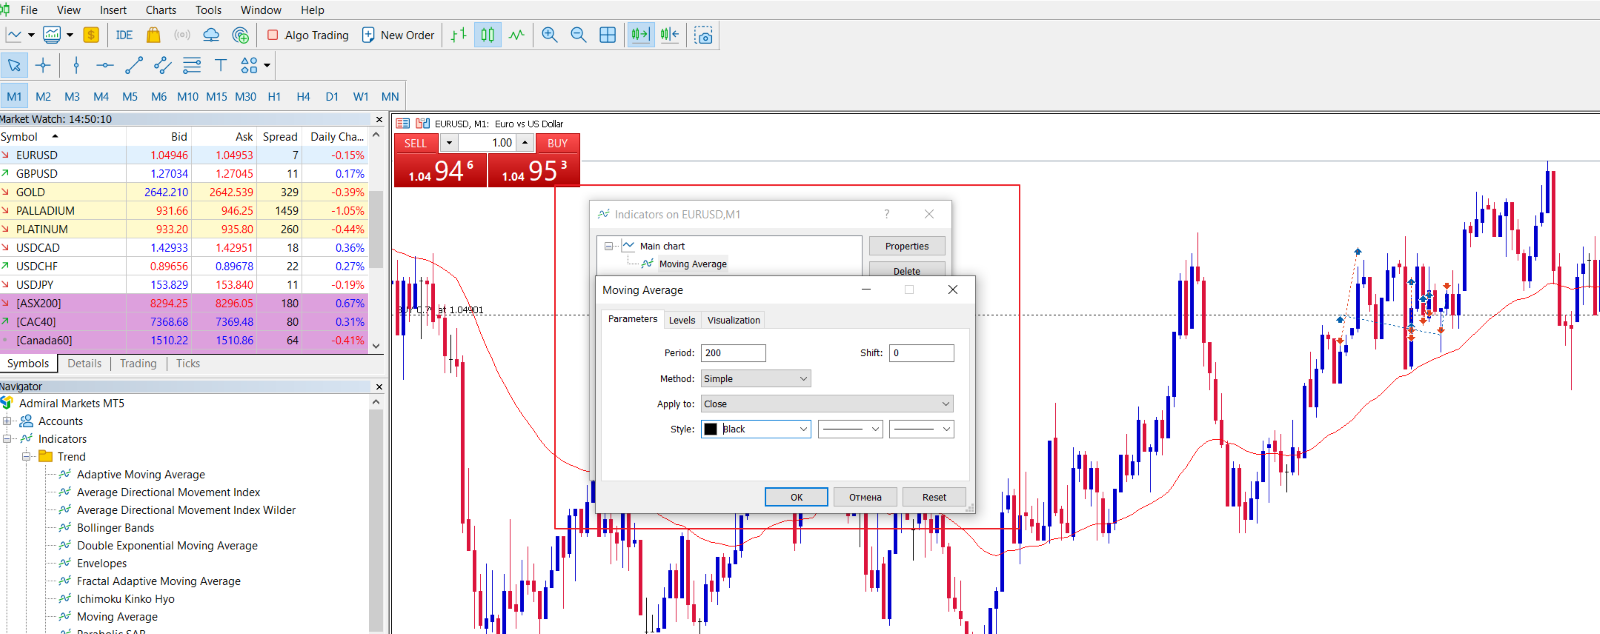Click the Отмена cancel button
1600x634 pixels.
coord(865,497)
